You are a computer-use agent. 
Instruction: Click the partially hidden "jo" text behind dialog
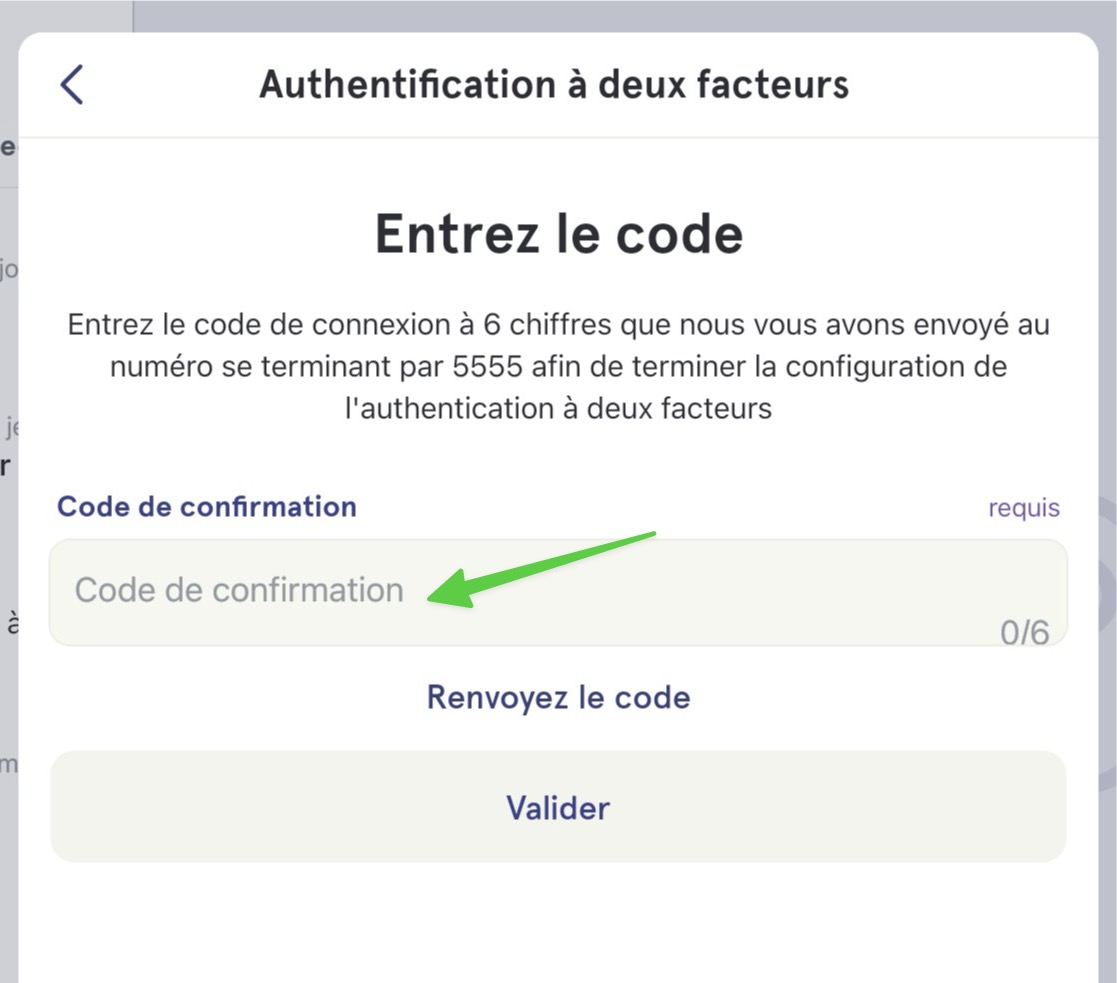point(9,270)
